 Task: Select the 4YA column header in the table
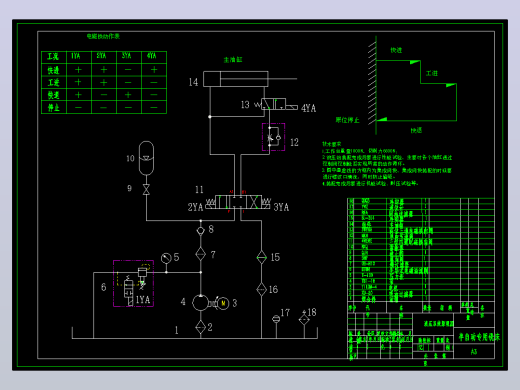[152, 56]
